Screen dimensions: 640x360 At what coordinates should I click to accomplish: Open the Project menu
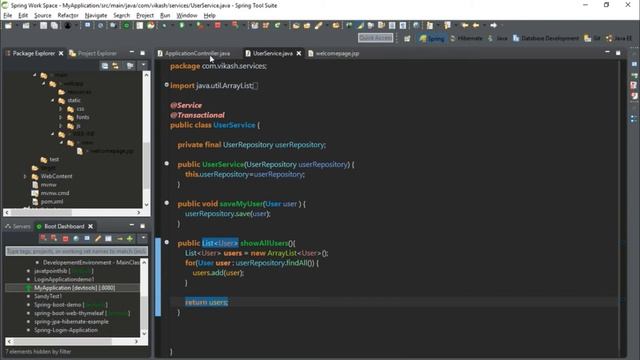[145, 16]
